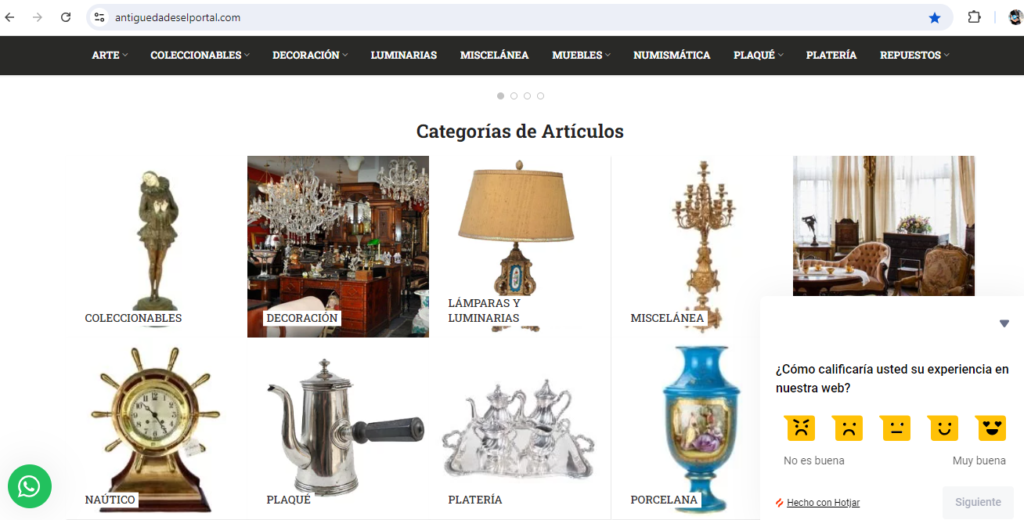The width and height of the screenshot is (1024, 520).
Task: Open the PLATERÍA menu item
Action: click(x=831, y=55)
